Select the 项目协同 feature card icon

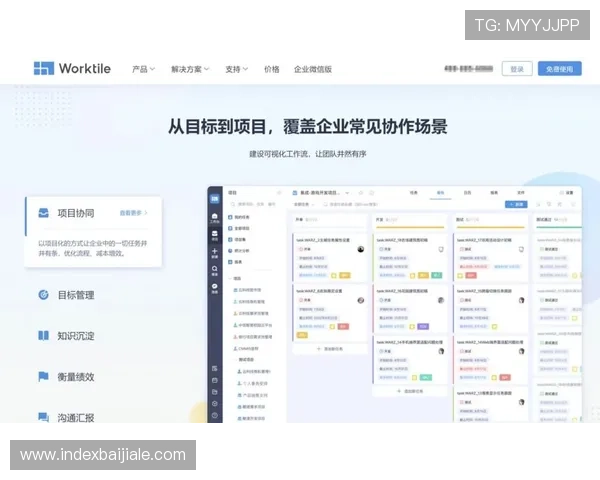pyautogui.click(x=44, y=213)
